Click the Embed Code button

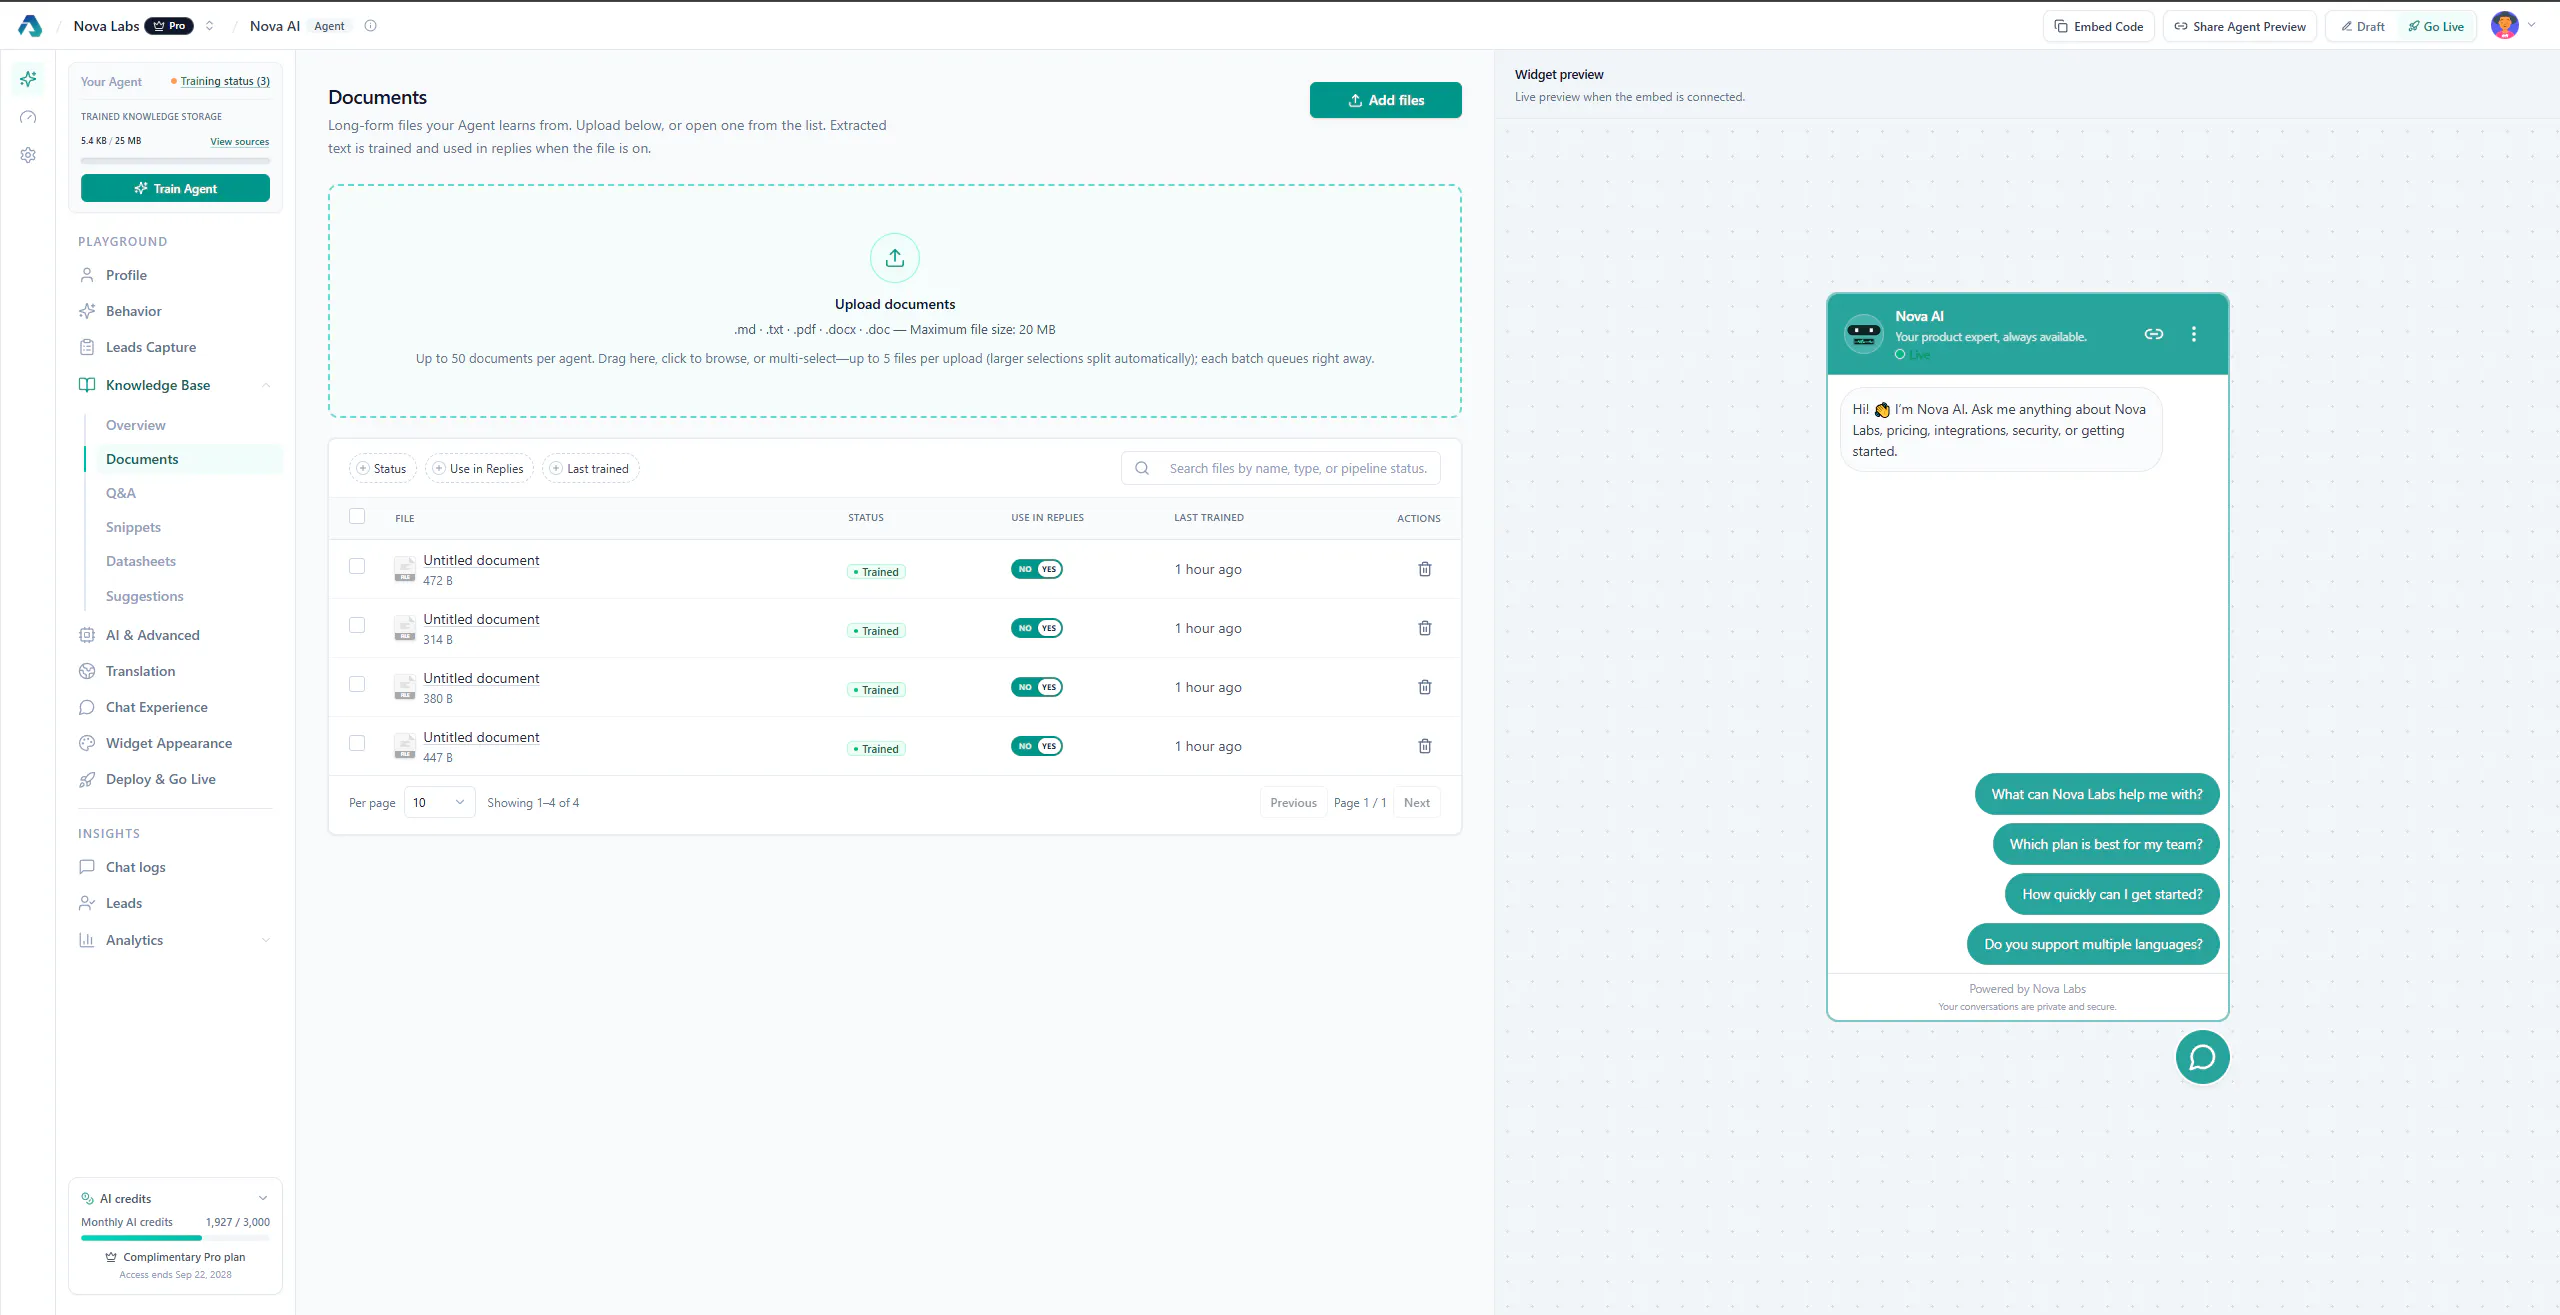[2098, 26]
